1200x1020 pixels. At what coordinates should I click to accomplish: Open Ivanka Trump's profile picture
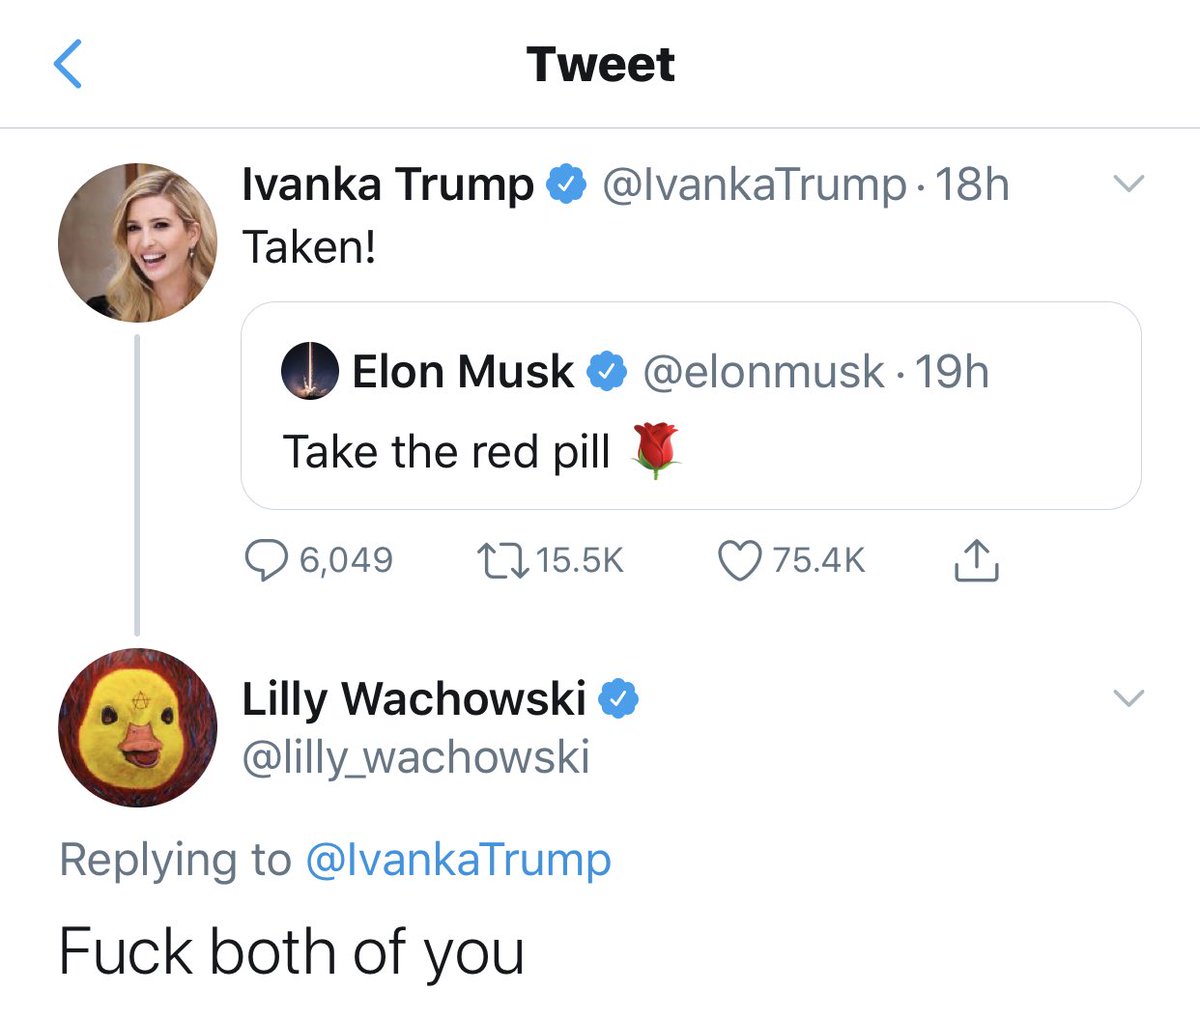[138, 242]
